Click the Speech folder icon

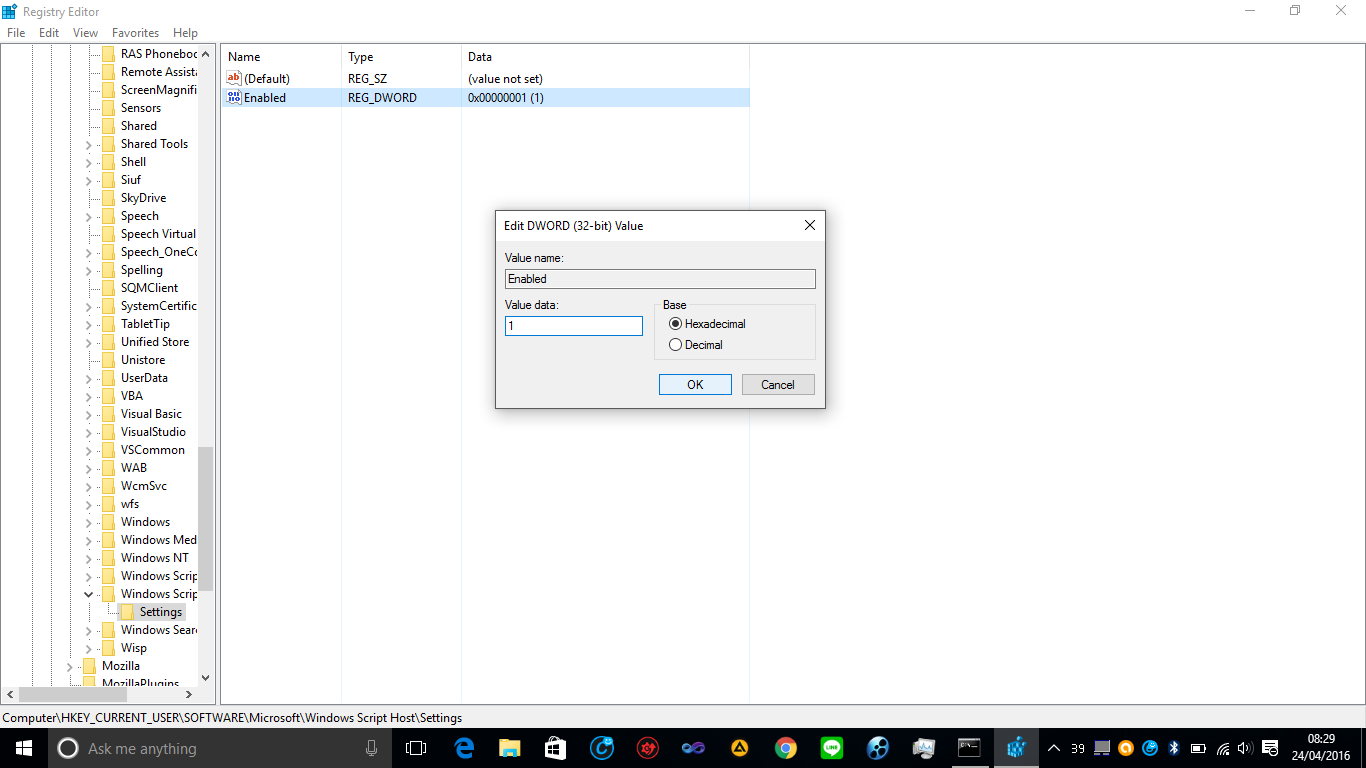[x=108, y=216]
